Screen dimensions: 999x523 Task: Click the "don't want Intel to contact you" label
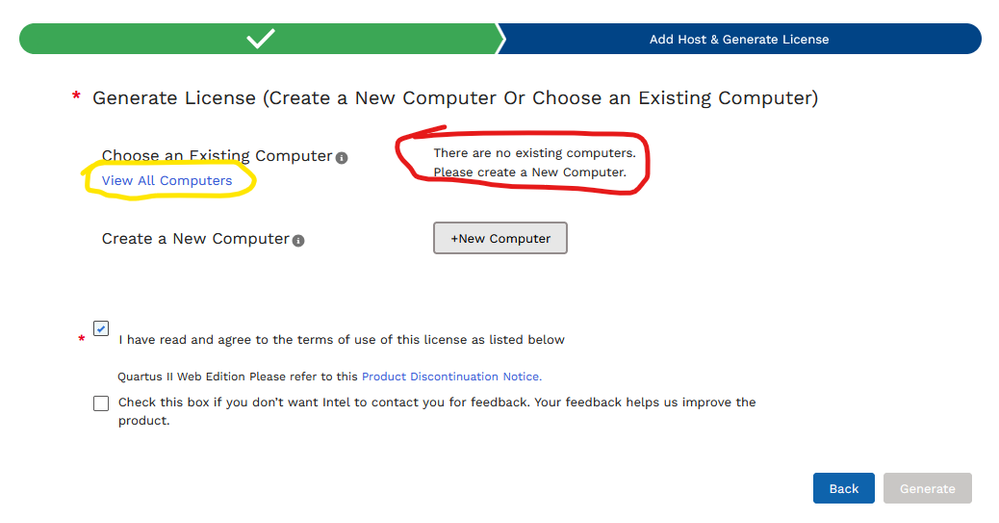click(436, 402)
